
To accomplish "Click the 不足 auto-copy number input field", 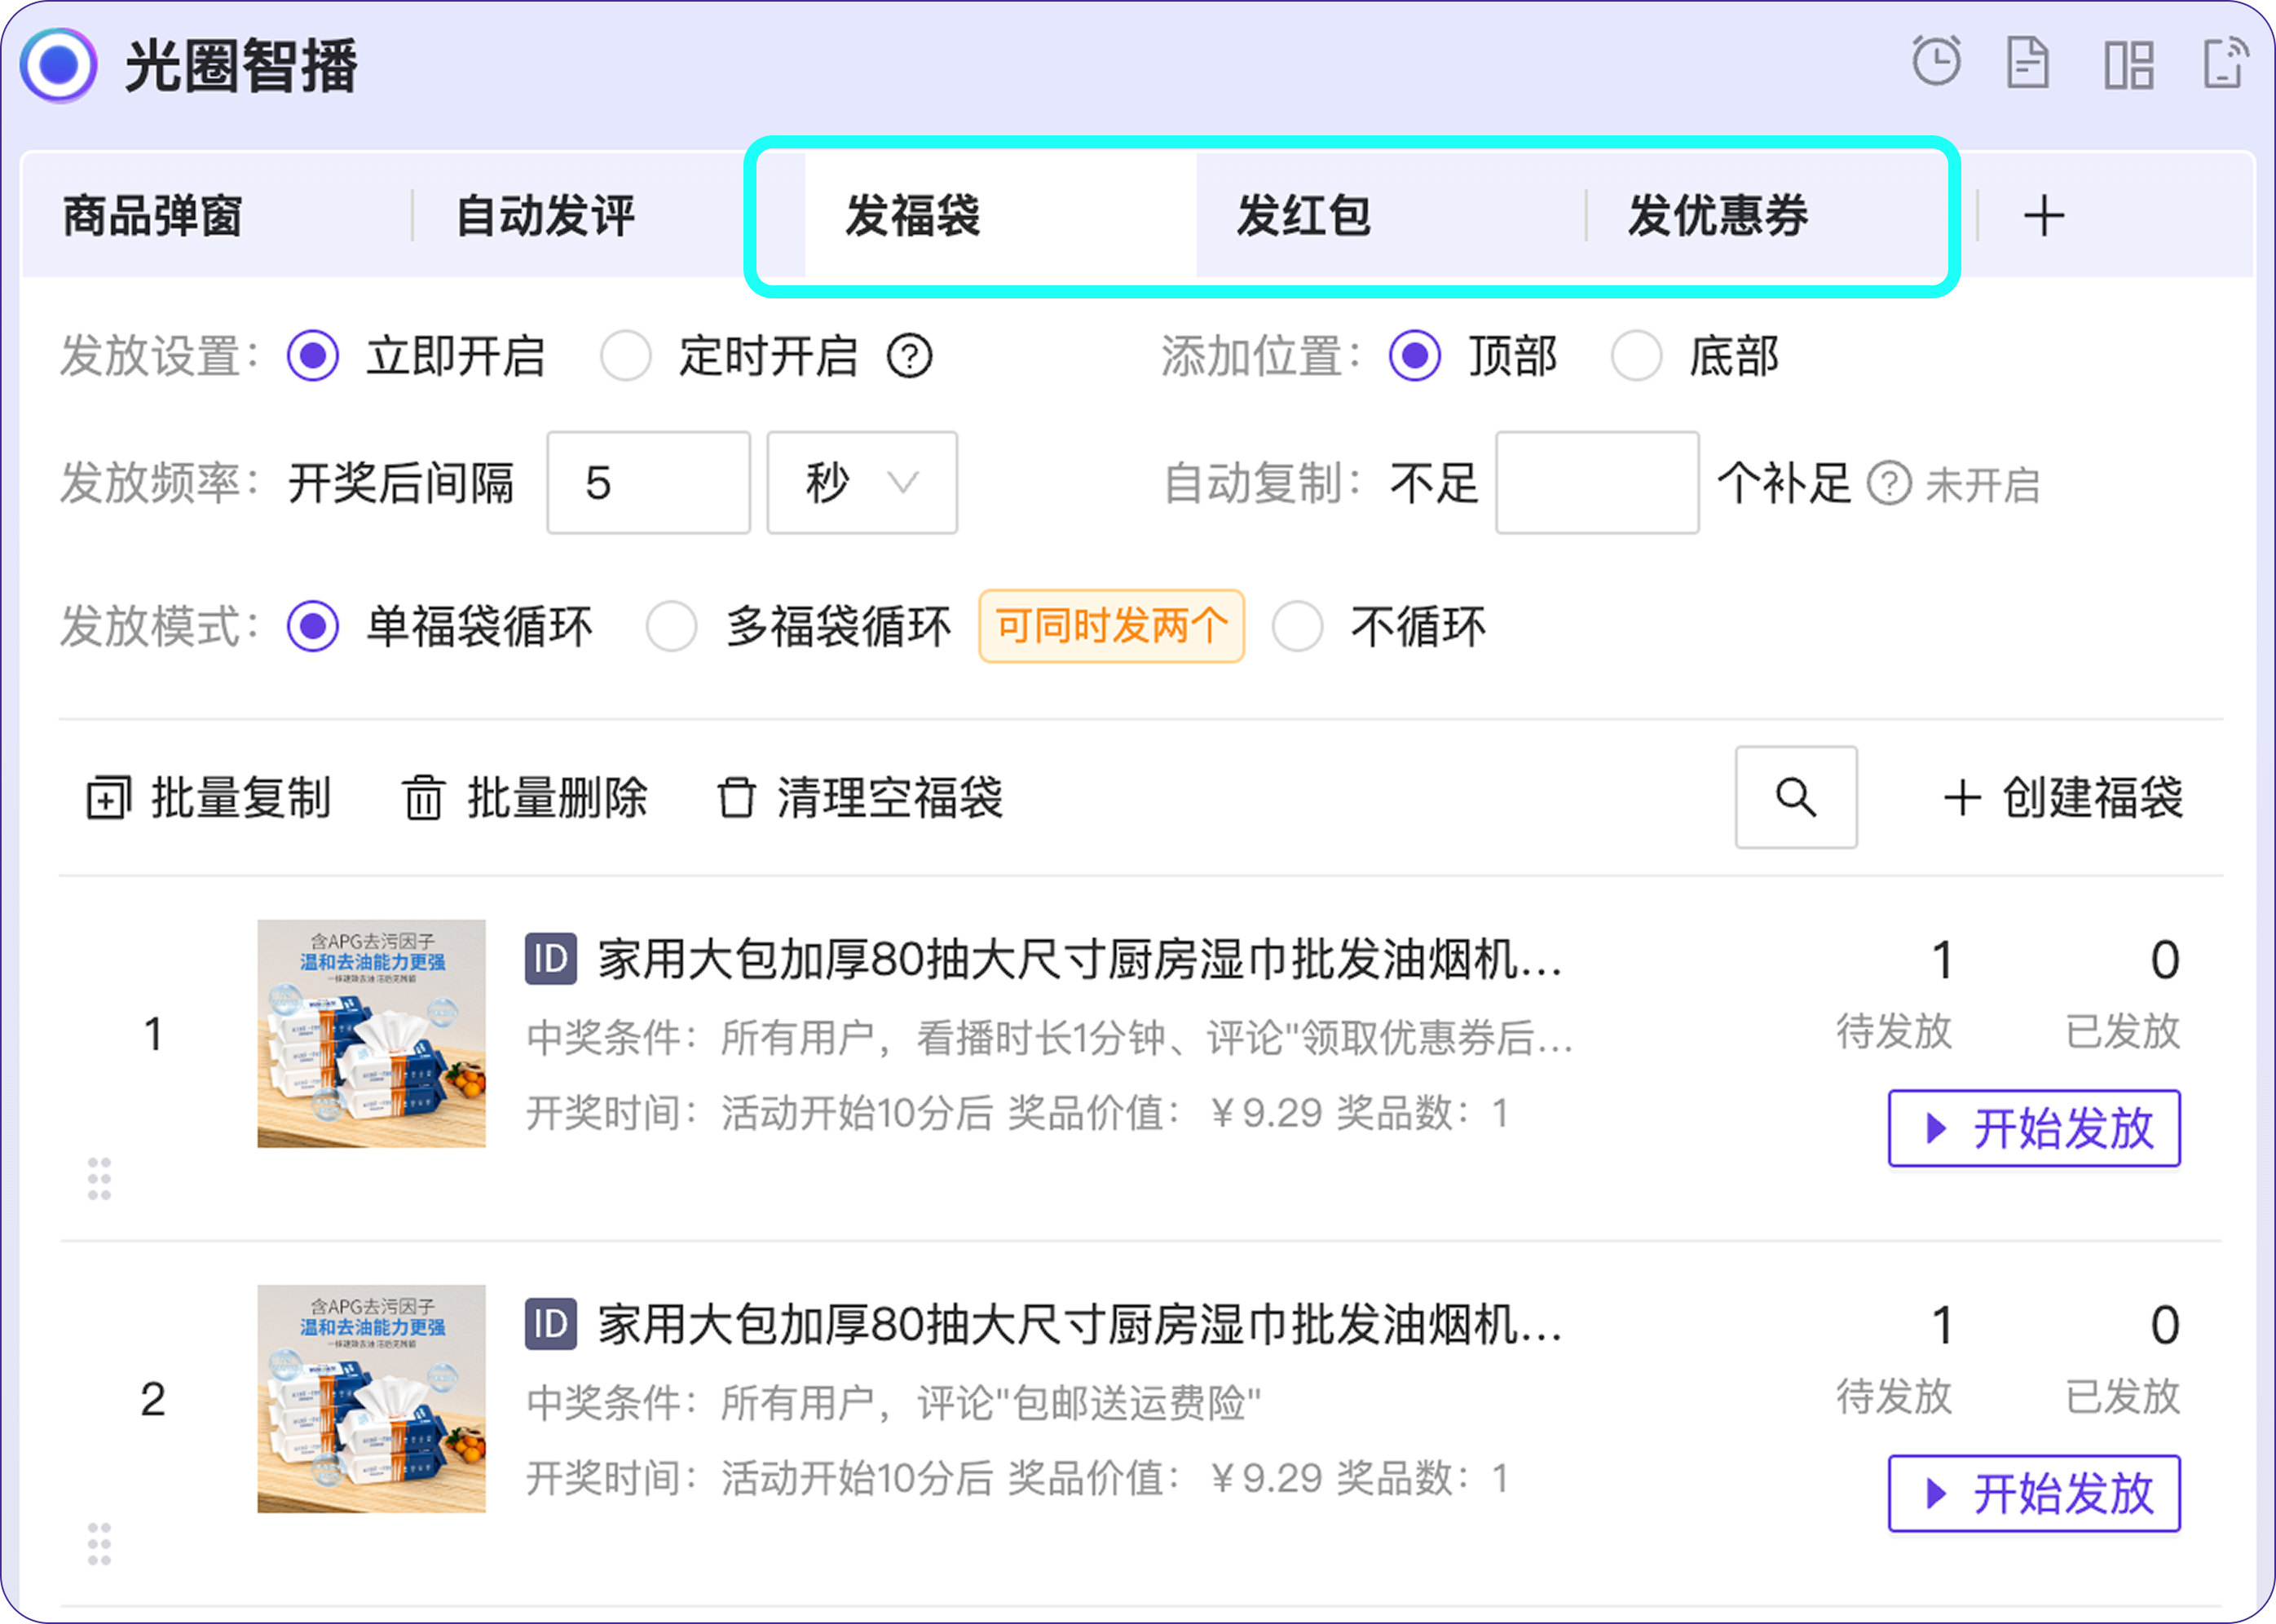I will click(1596, 483).
